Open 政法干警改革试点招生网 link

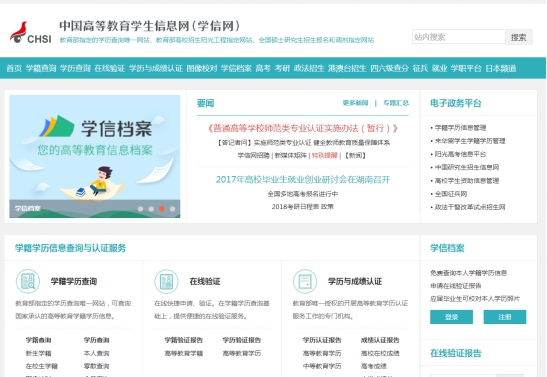click(470, 207)
